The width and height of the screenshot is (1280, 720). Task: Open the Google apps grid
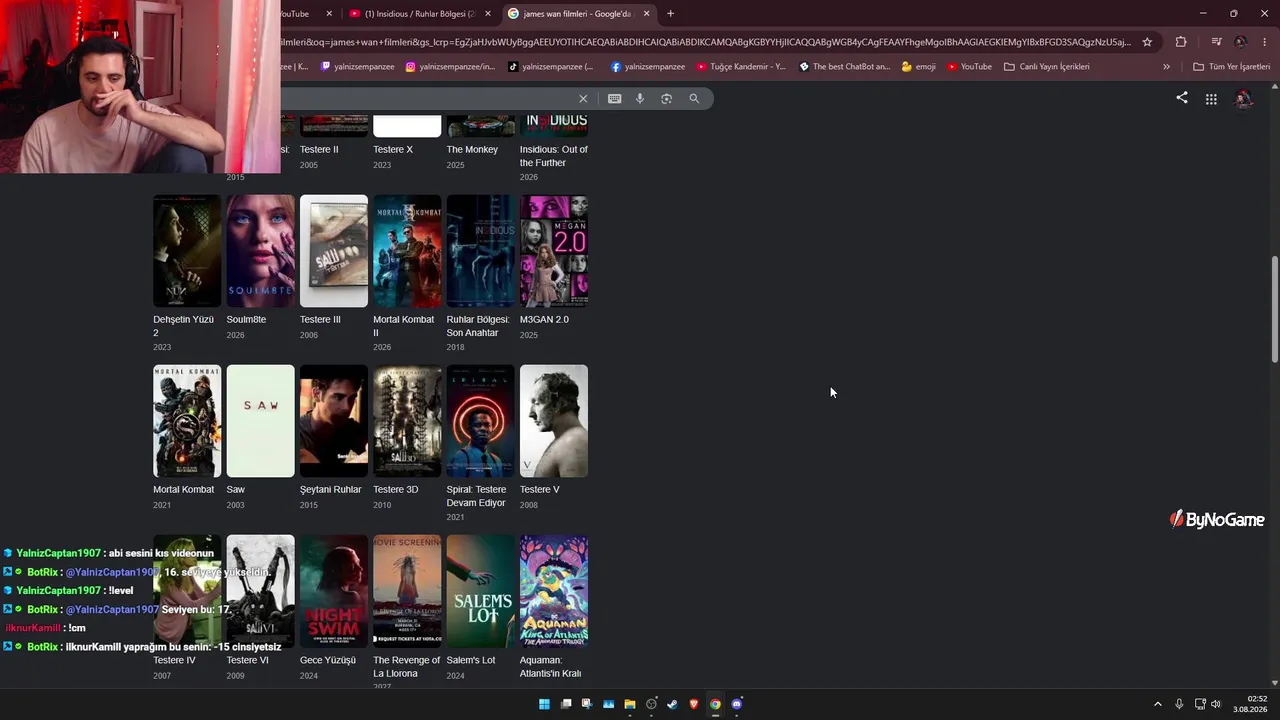[x=1211, y=98]
